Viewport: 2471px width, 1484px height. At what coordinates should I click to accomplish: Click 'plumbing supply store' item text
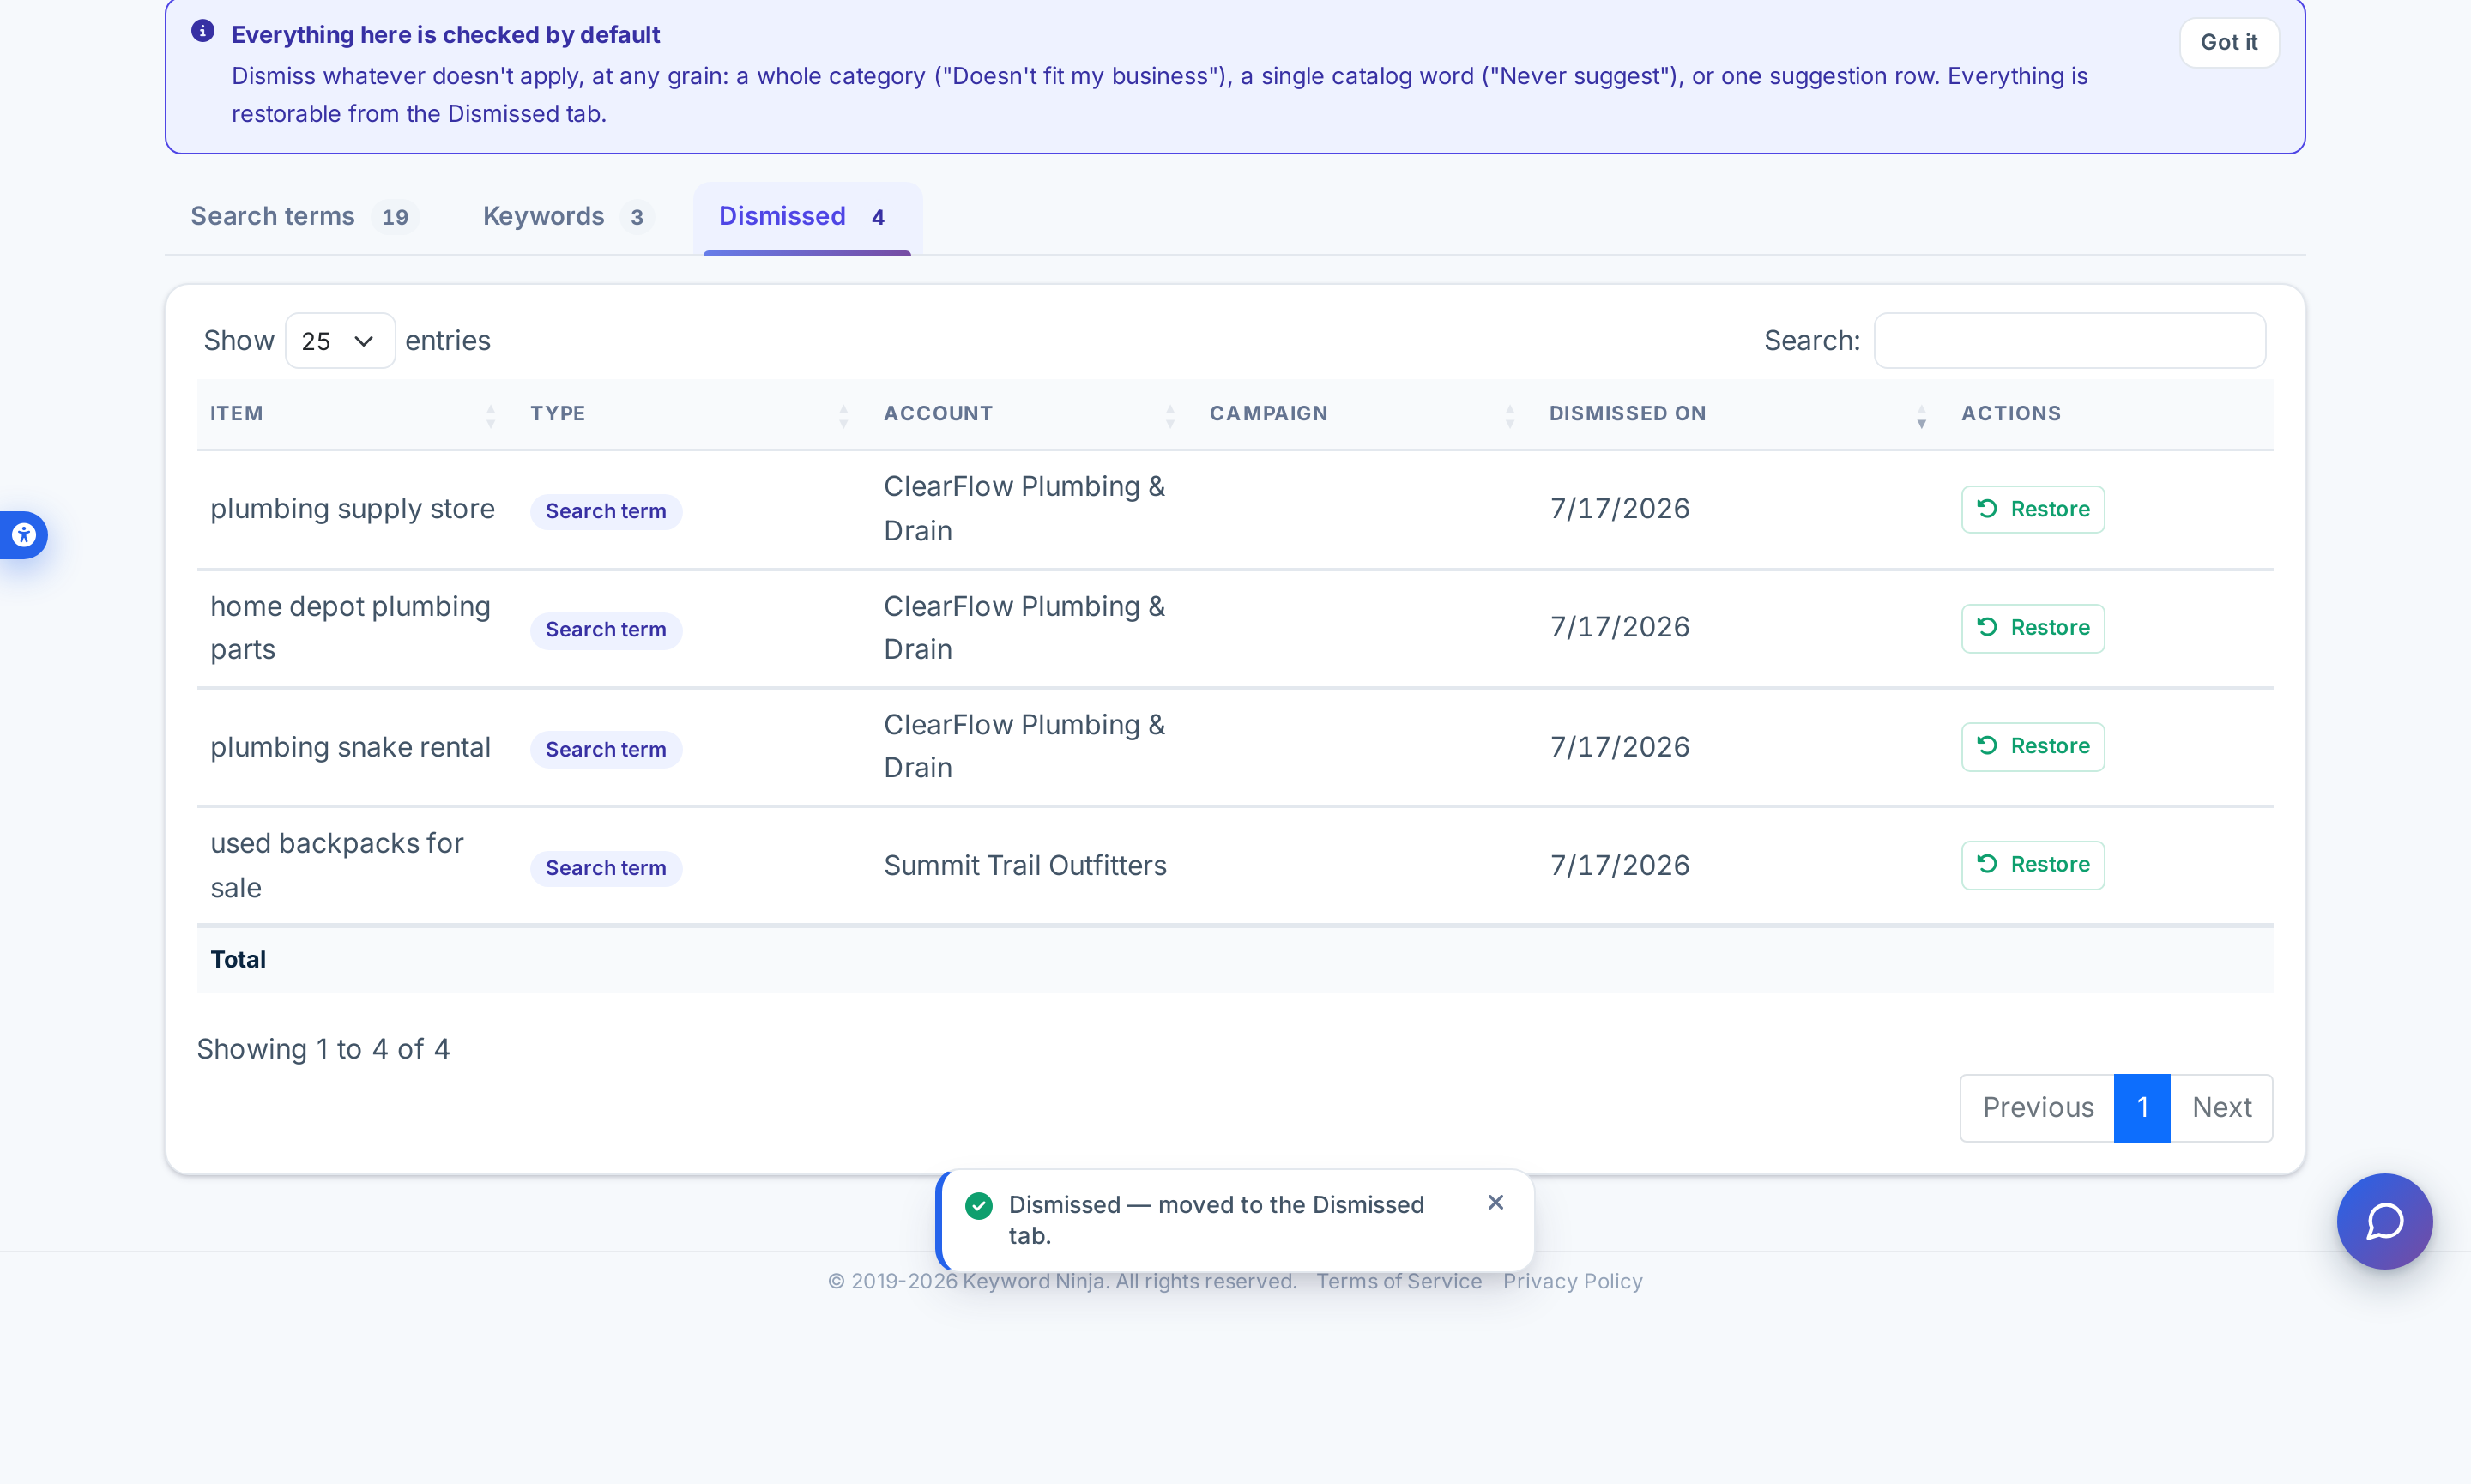(352, 509)
